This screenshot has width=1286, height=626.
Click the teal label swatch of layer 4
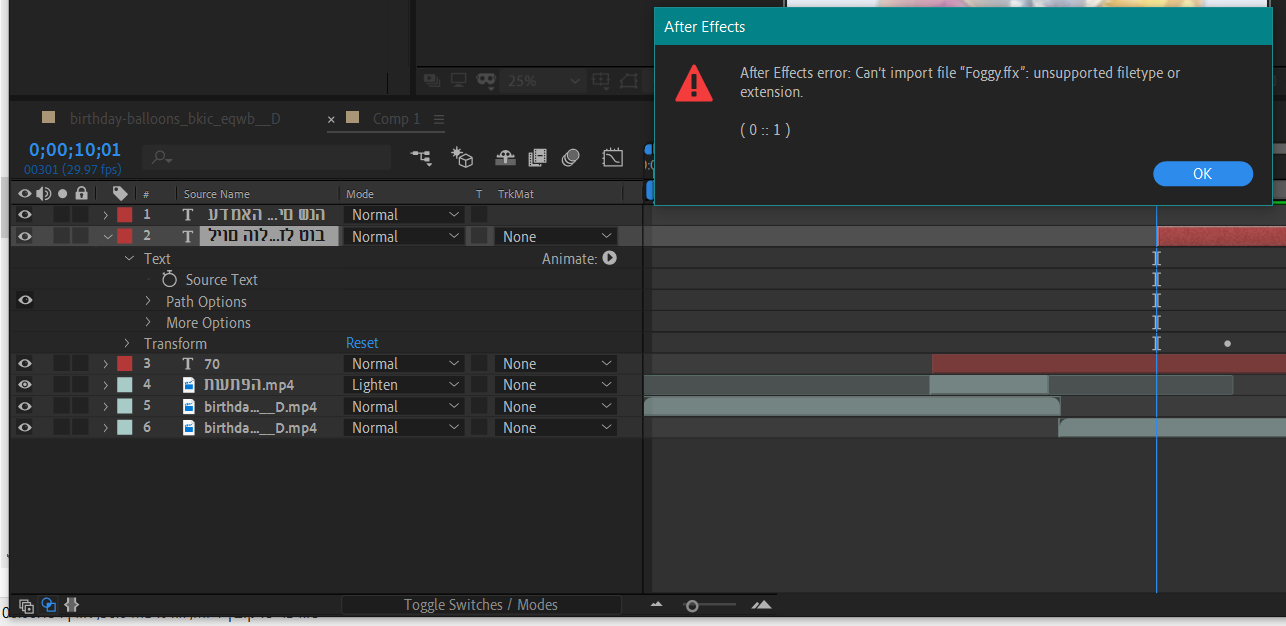pos(124,385)
